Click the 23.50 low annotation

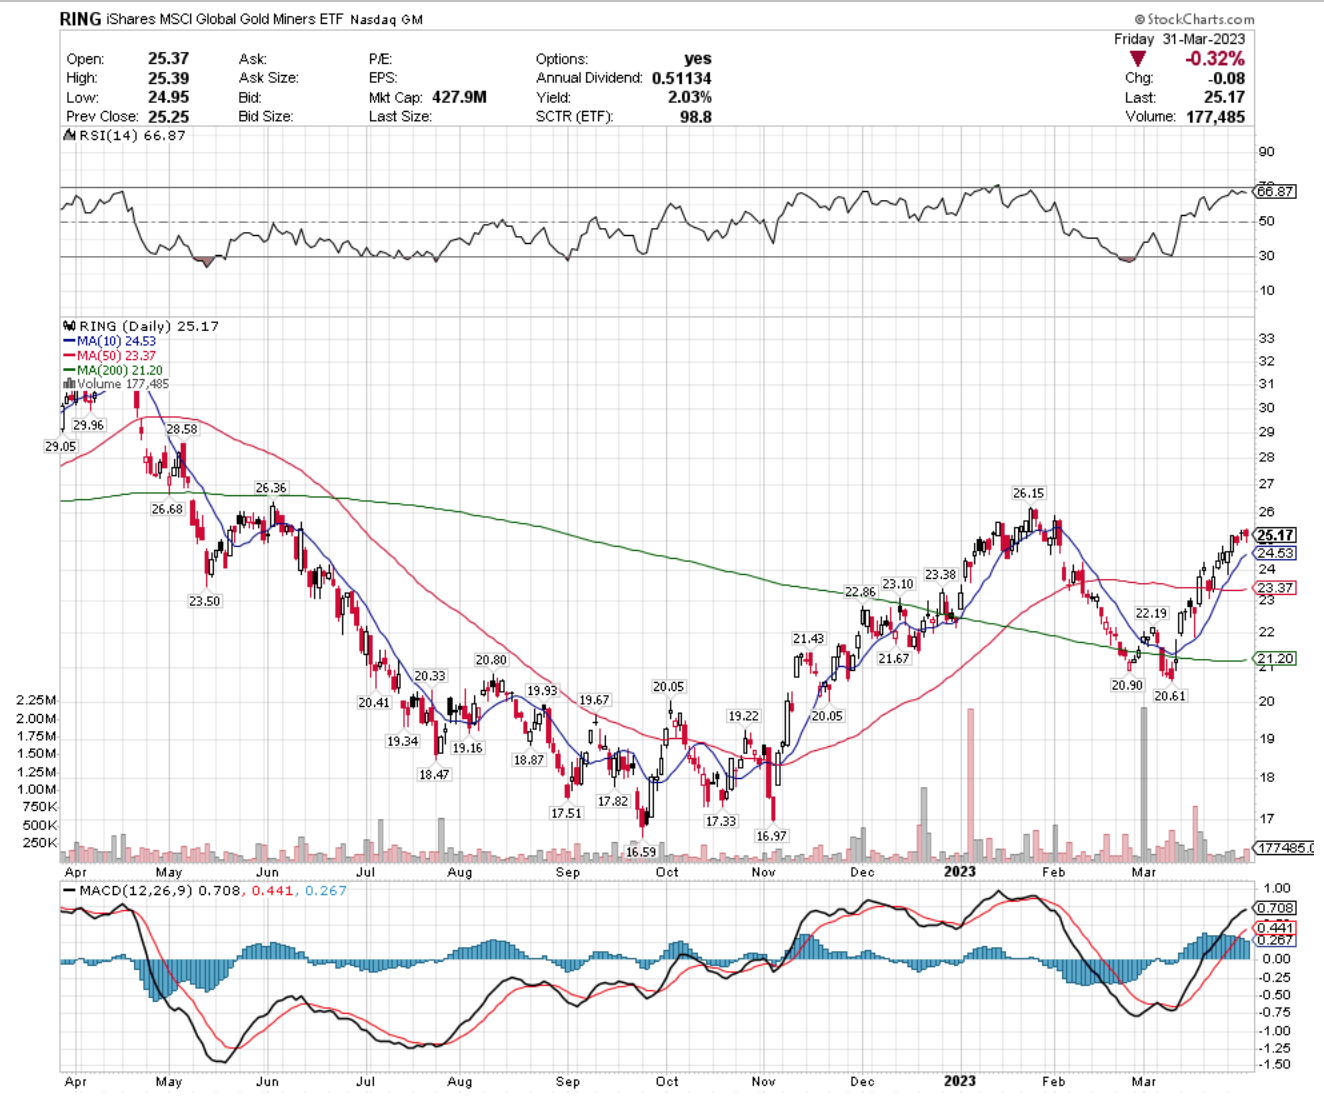(205, 601)
